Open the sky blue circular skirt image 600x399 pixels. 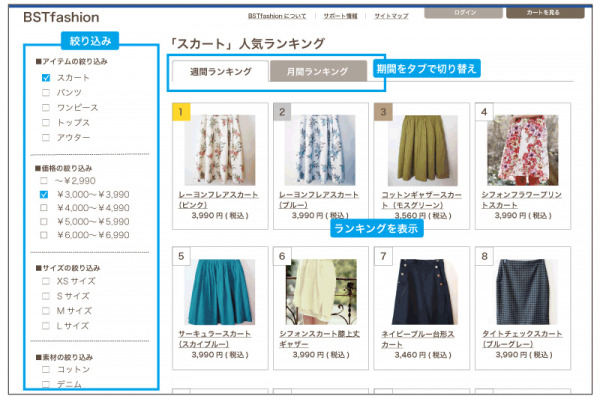[x=220, y=292]
